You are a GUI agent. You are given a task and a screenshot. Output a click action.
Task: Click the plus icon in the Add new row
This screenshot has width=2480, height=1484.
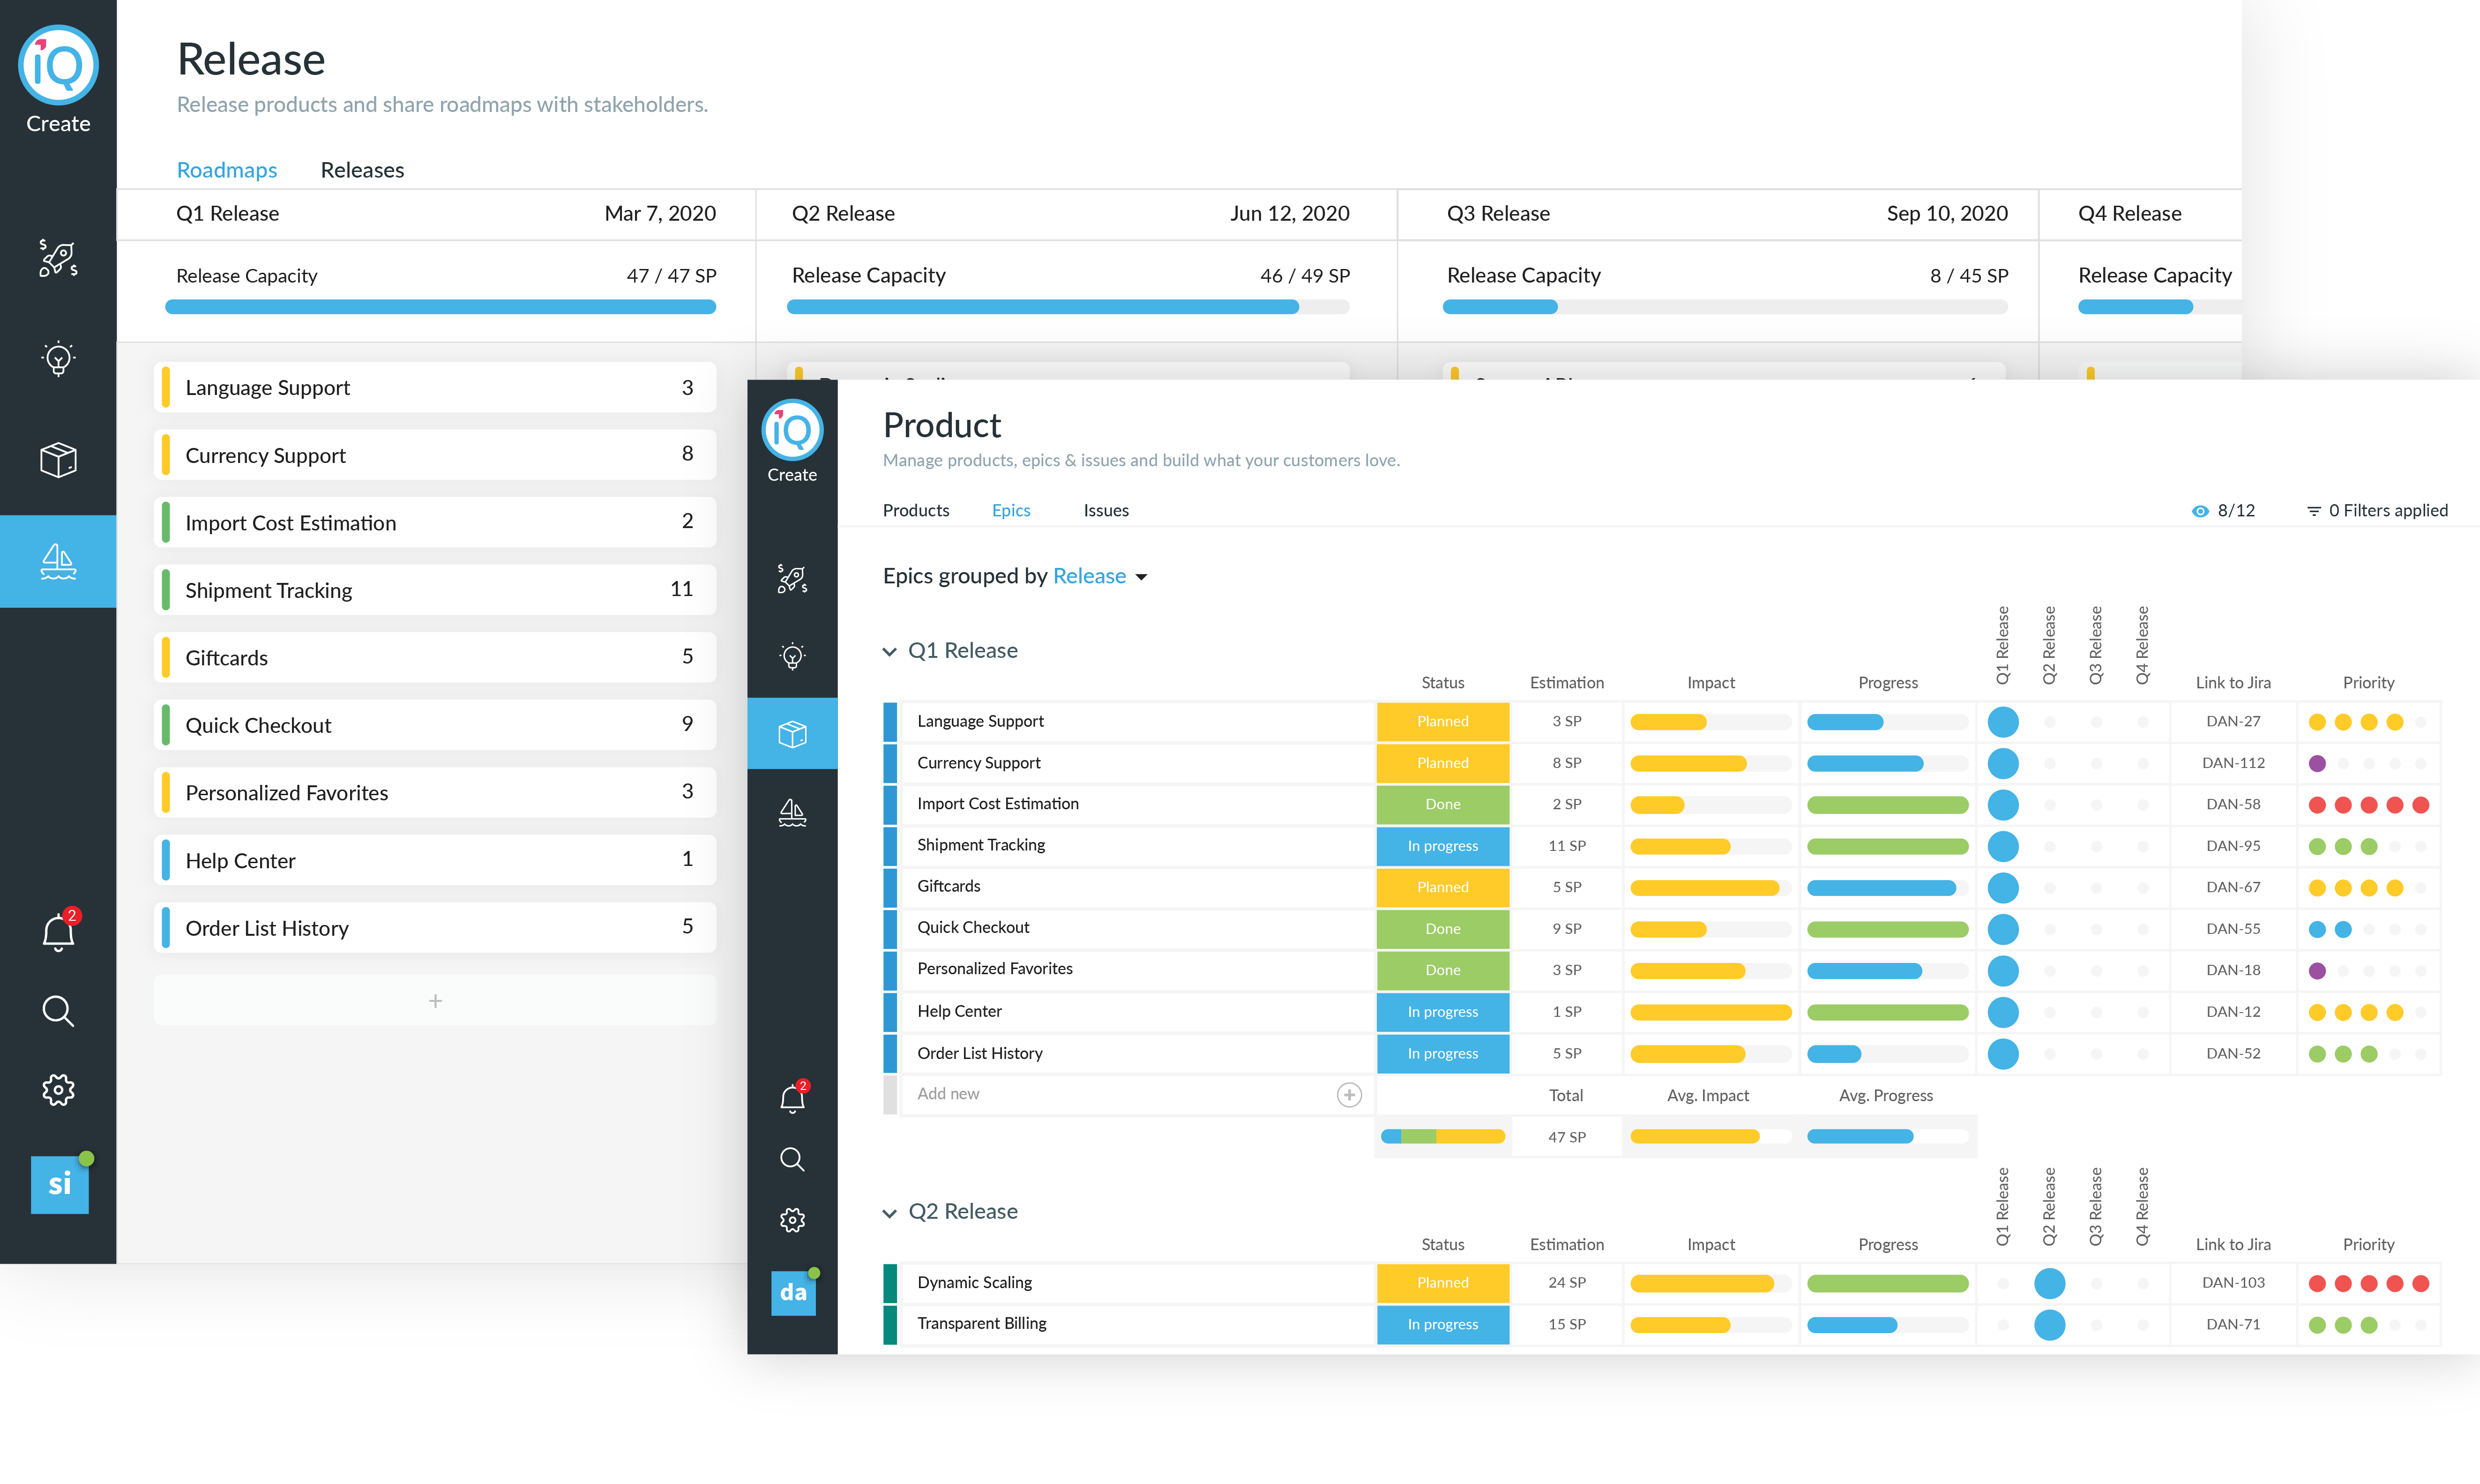(x=1349, y=1095)
